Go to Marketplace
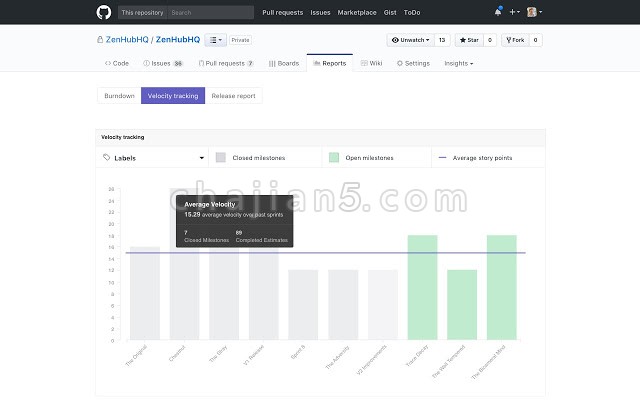This screenshot has width=640, height=400. click(357, 13)
